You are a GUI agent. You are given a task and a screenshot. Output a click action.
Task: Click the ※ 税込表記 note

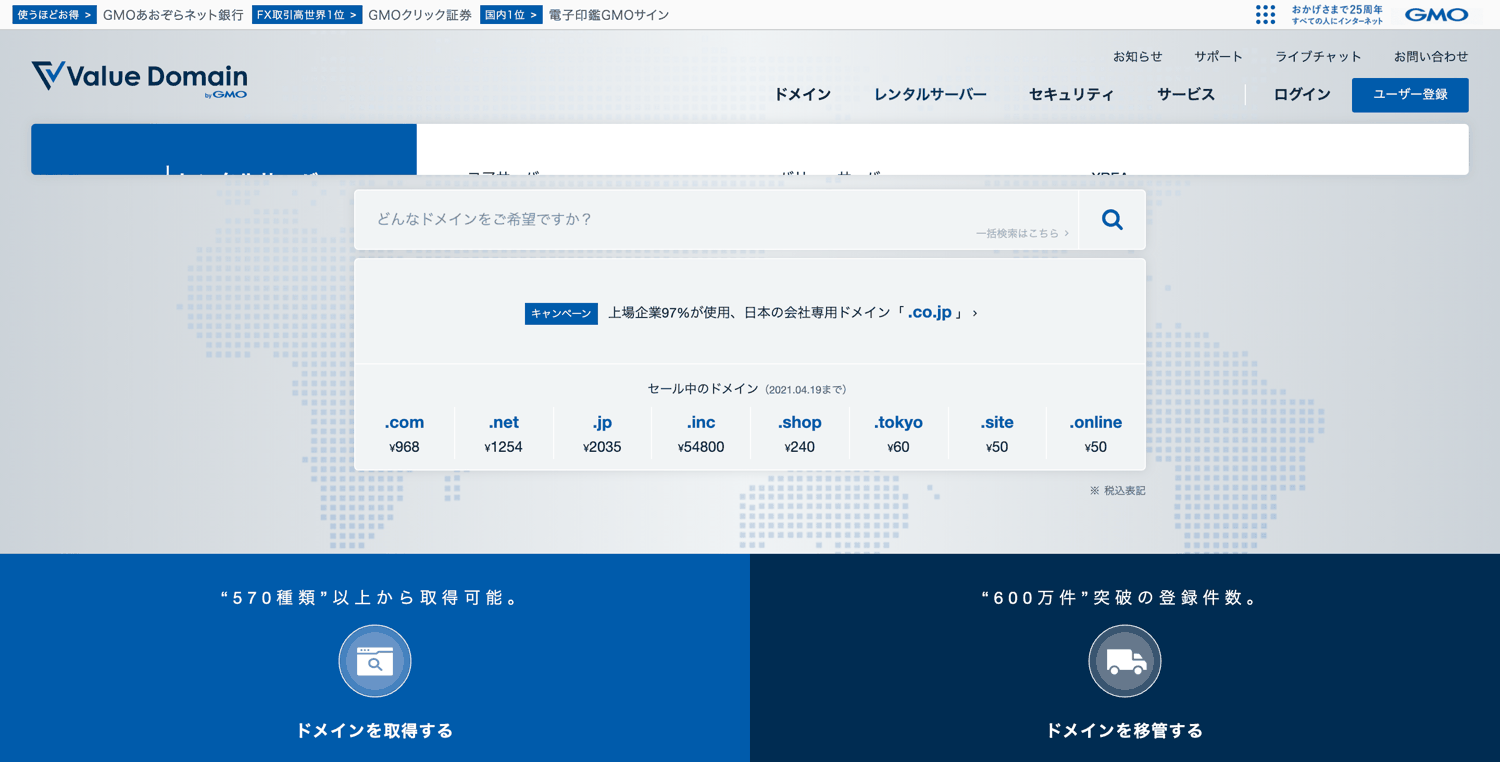pyautogui.click(x=1118, y=491)
